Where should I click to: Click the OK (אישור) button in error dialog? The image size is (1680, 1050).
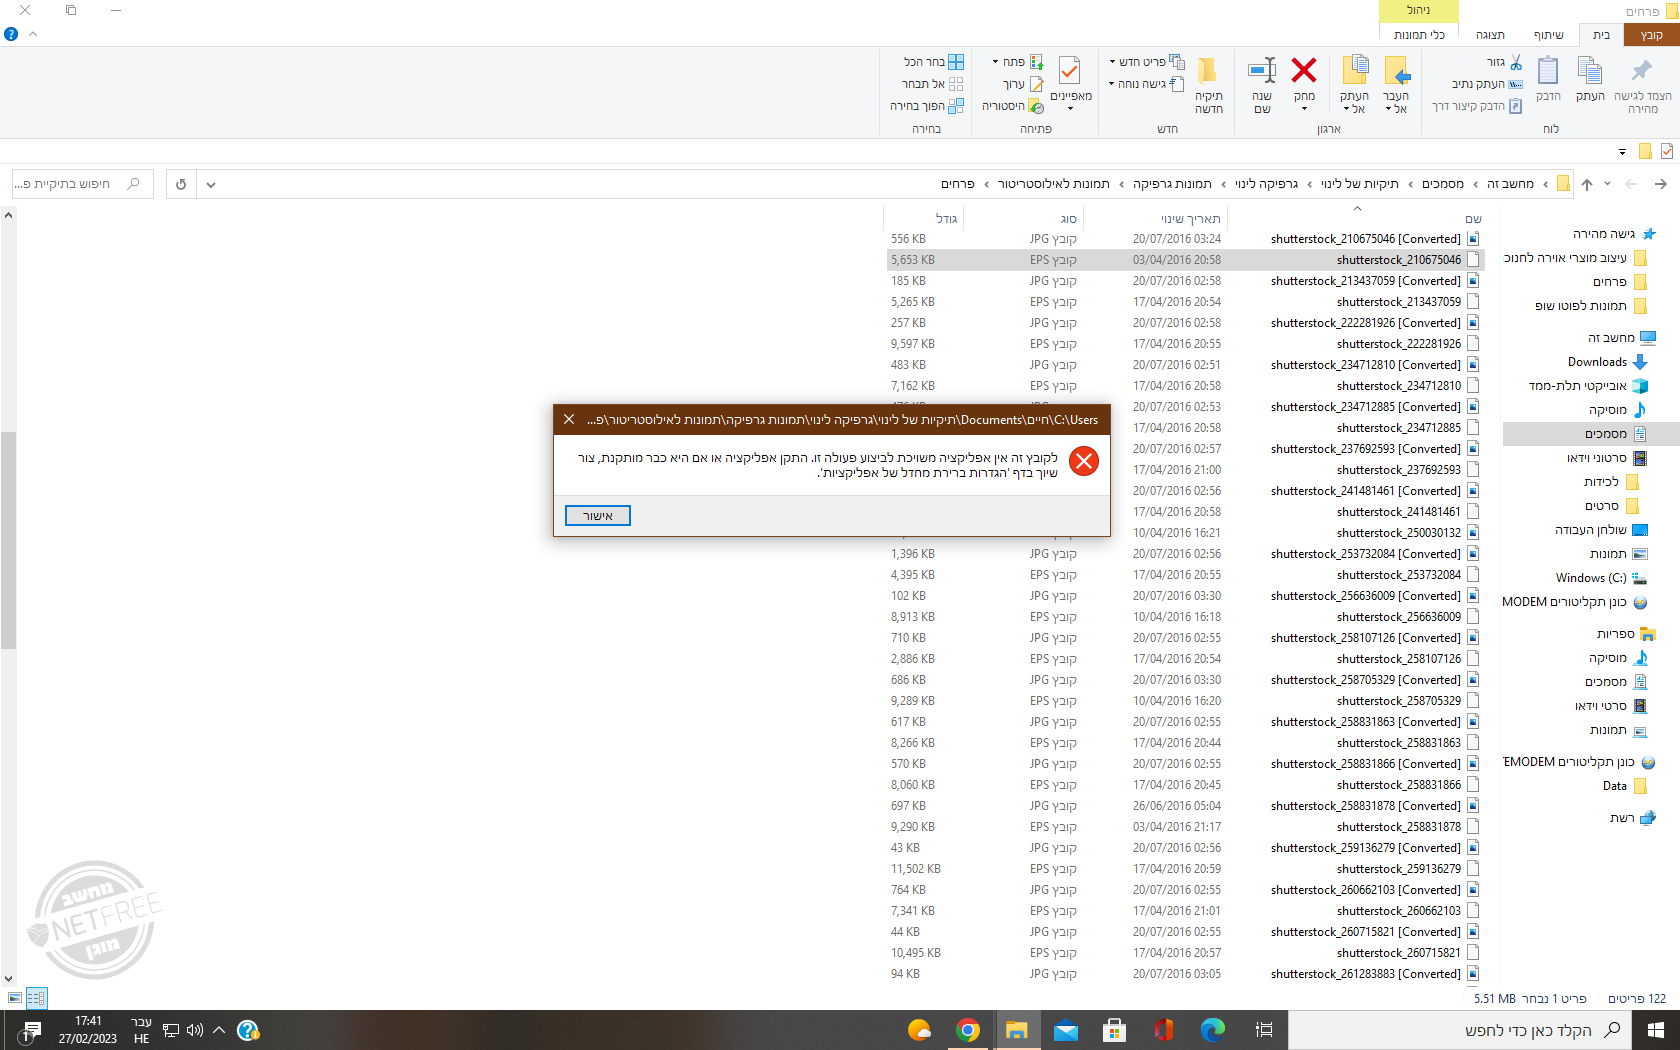[598, 515]
